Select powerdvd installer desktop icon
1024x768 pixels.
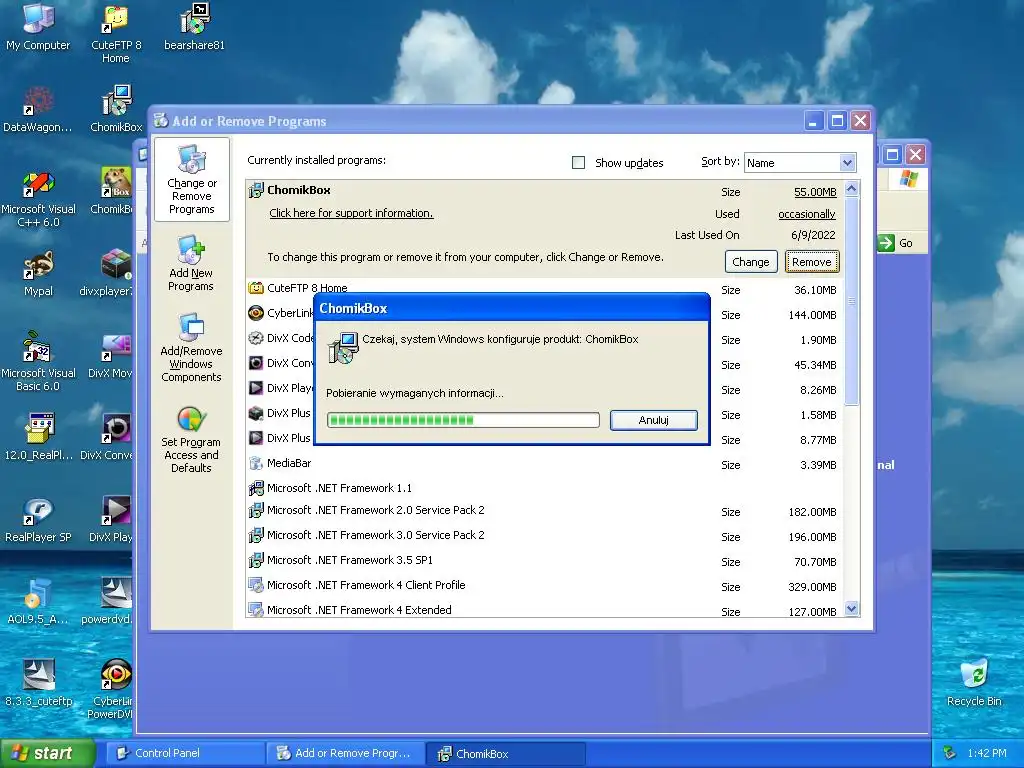108,601
